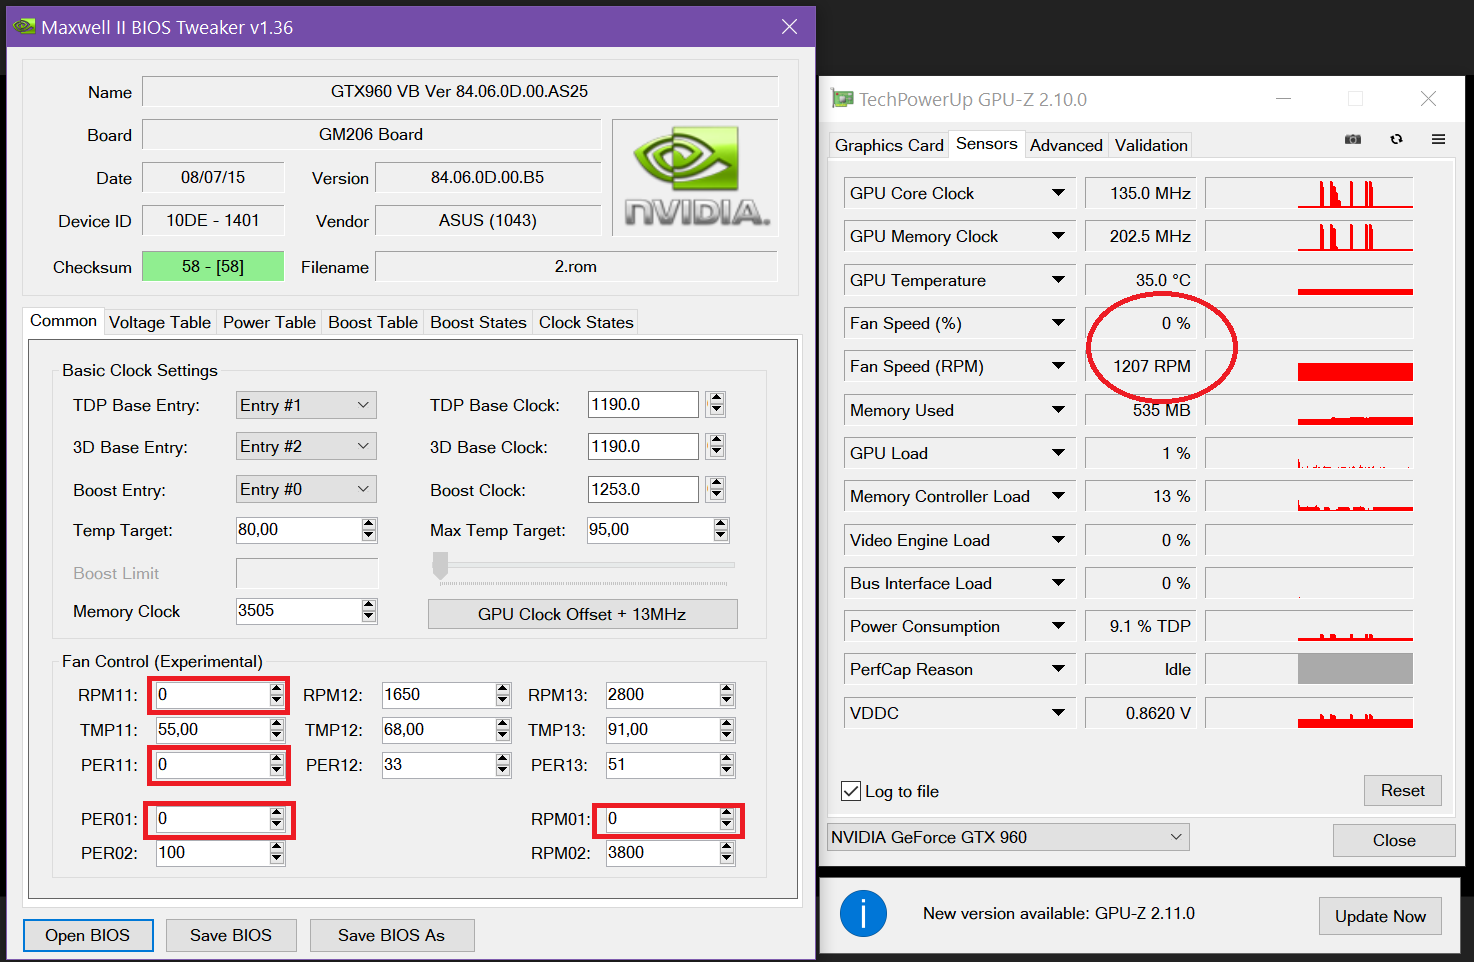Open the GPU-Z hamburger menu
The image size is (1474, 962).
pos(1438,139)
